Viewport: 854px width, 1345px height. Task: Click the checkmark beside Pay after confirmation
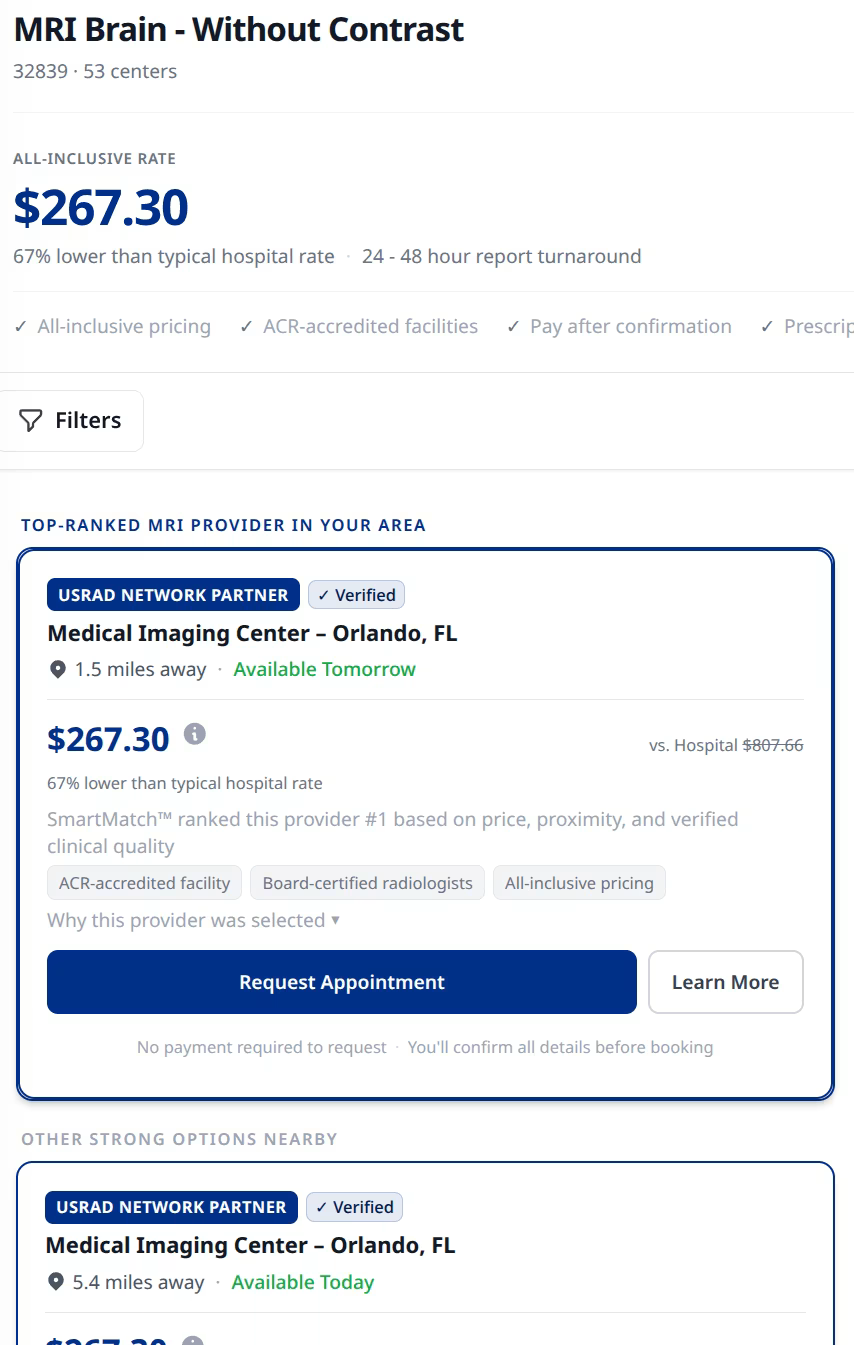[x=513, y=326]
